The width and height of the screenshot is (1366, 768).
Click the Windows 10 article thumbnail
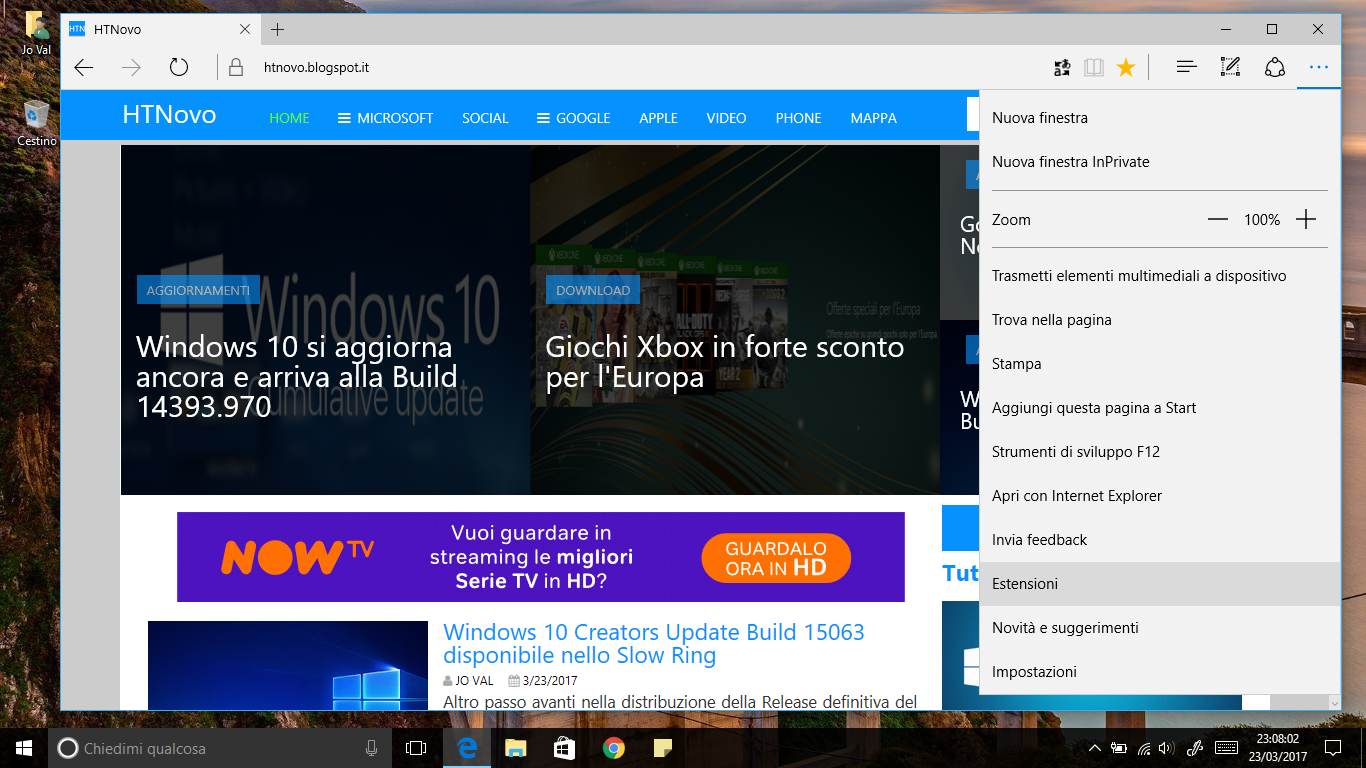[x=288, y=665]
